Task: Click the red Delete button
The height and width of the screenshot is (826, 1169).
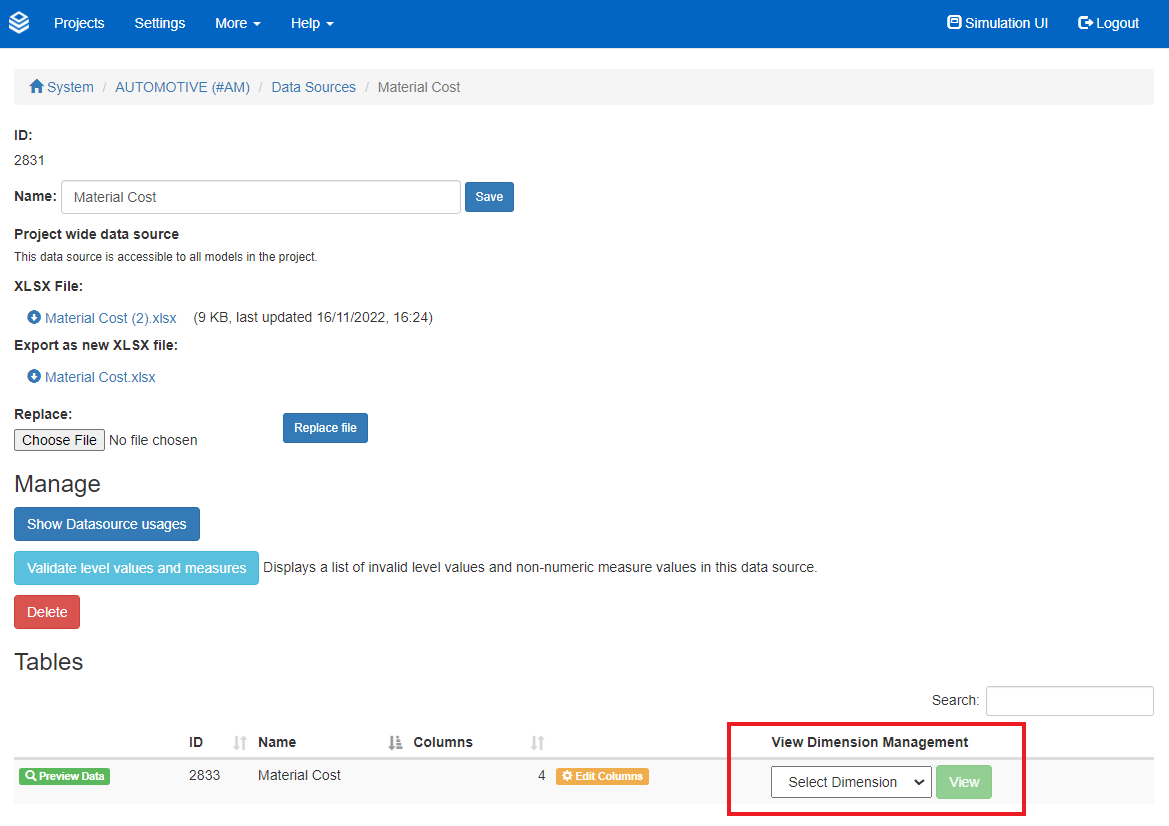Action: 47,612
